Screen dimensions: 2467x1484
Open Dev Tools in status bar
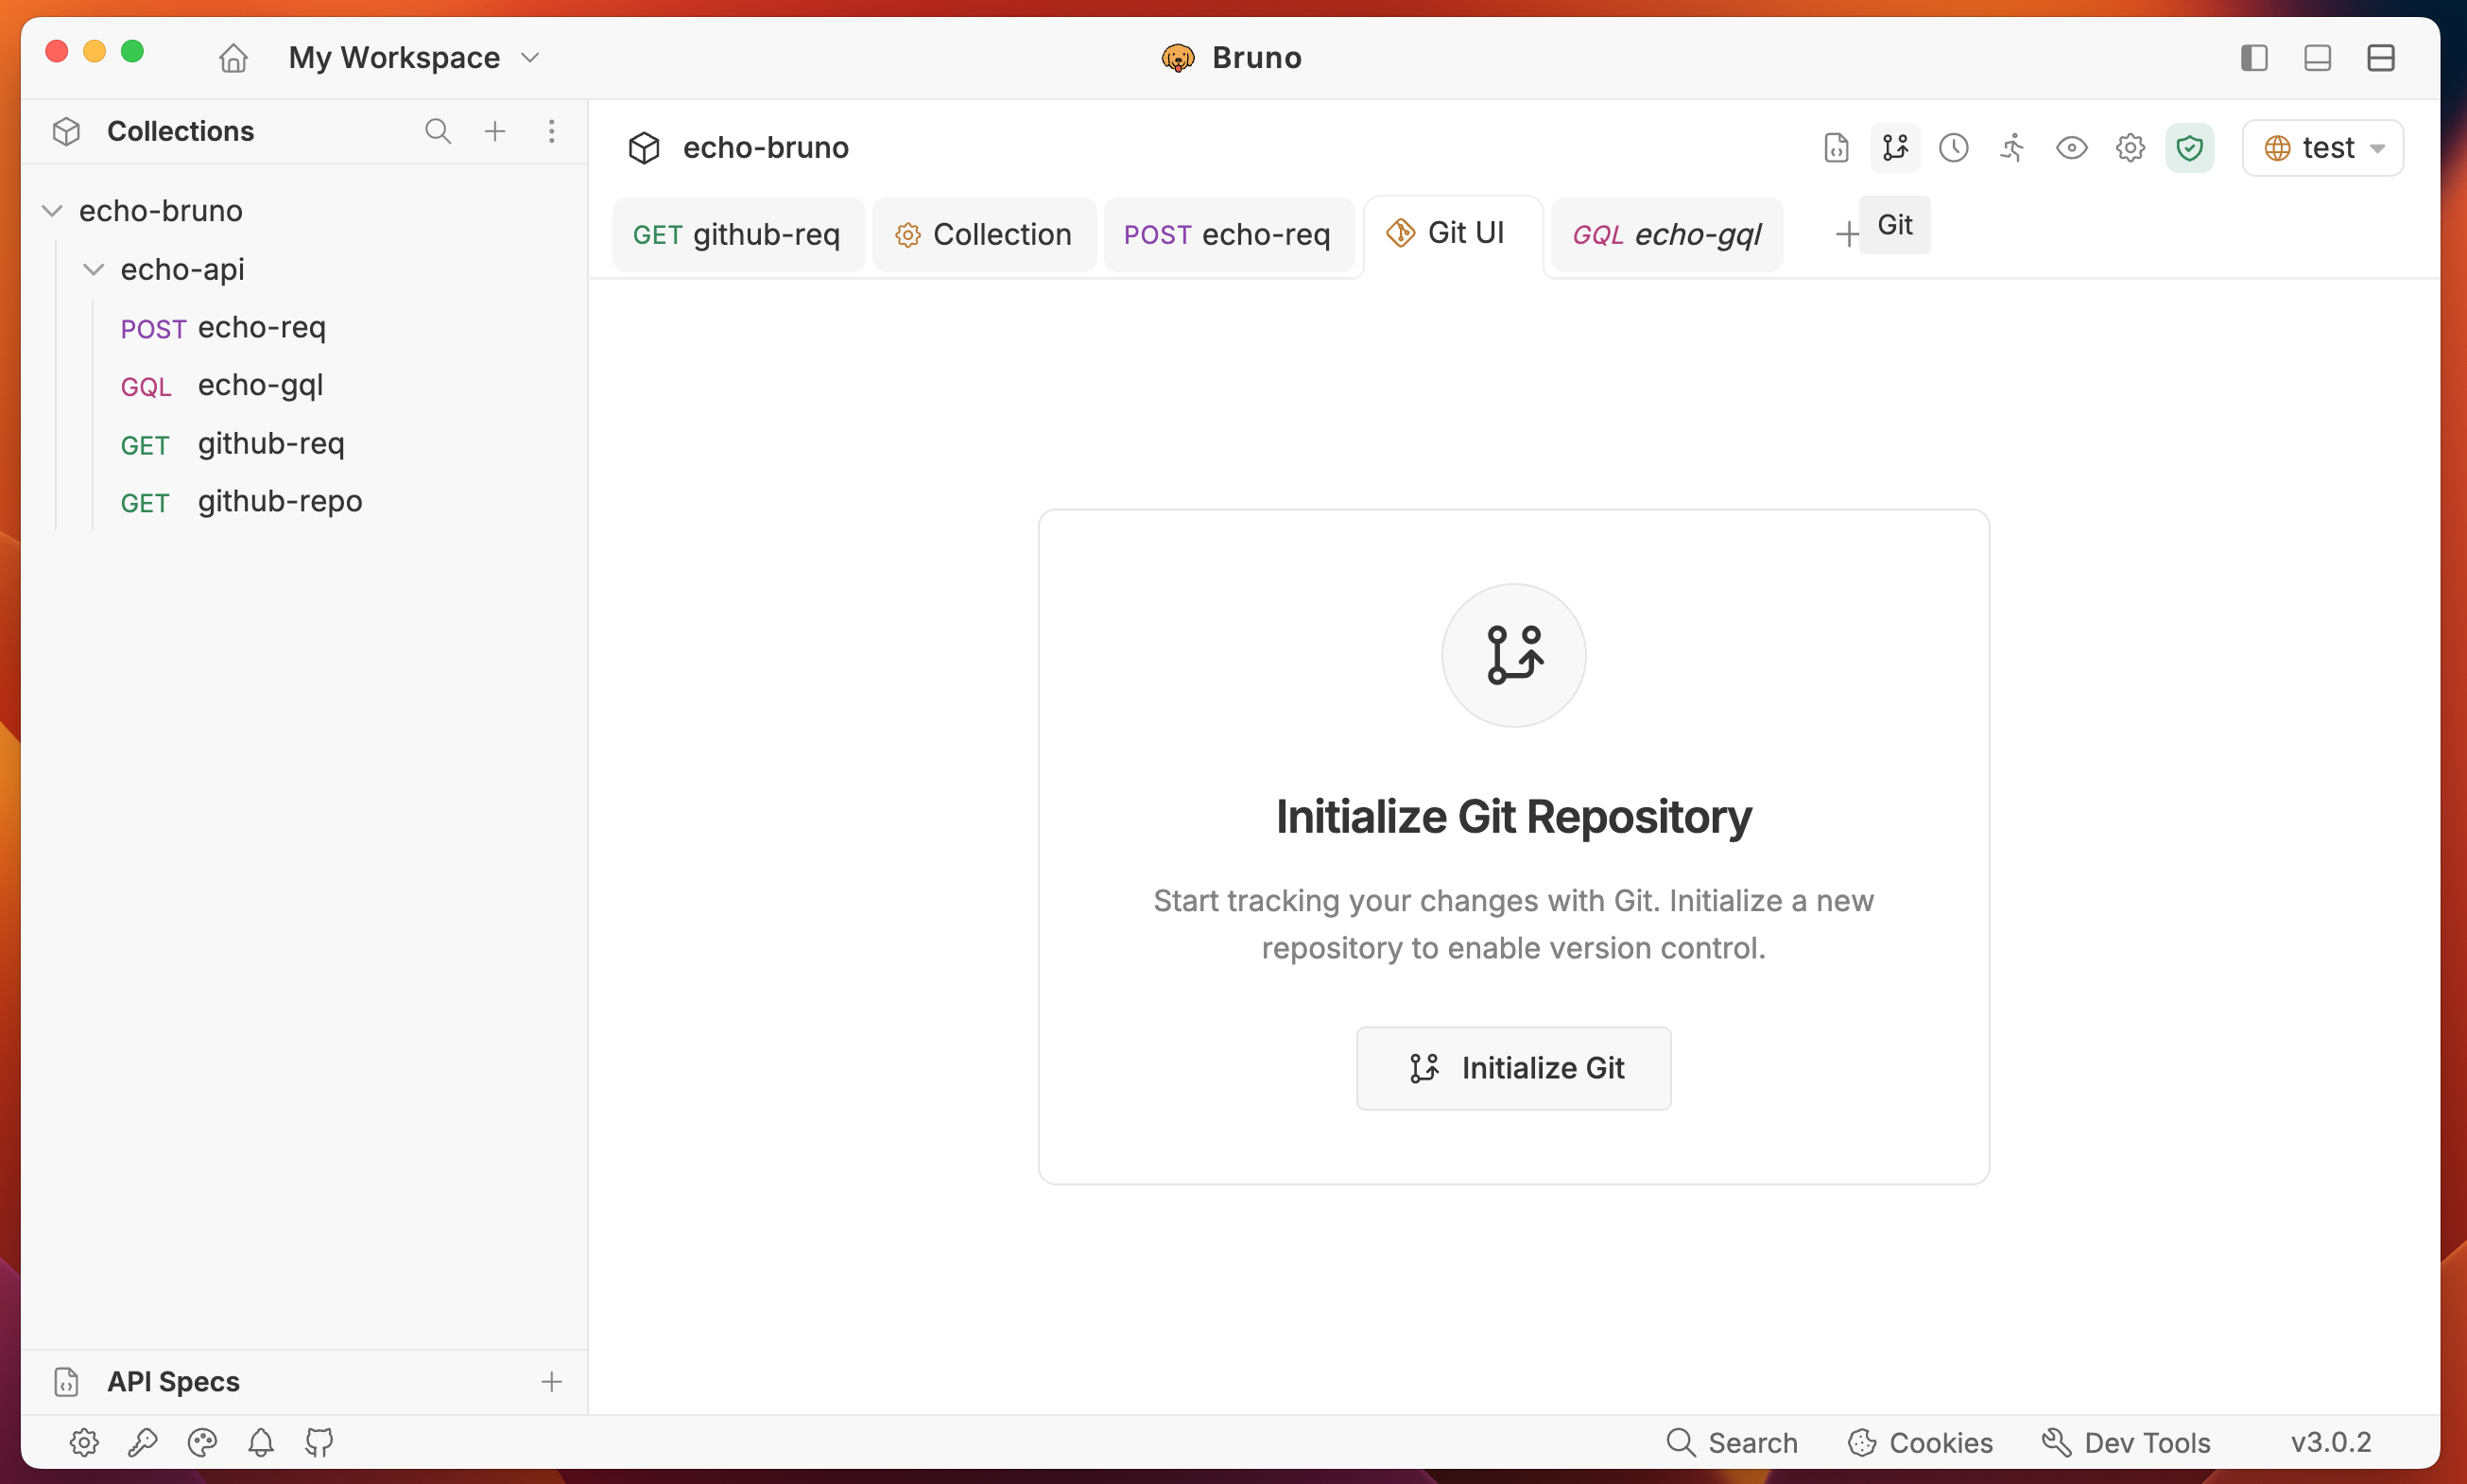[x=2126, y=1442]
